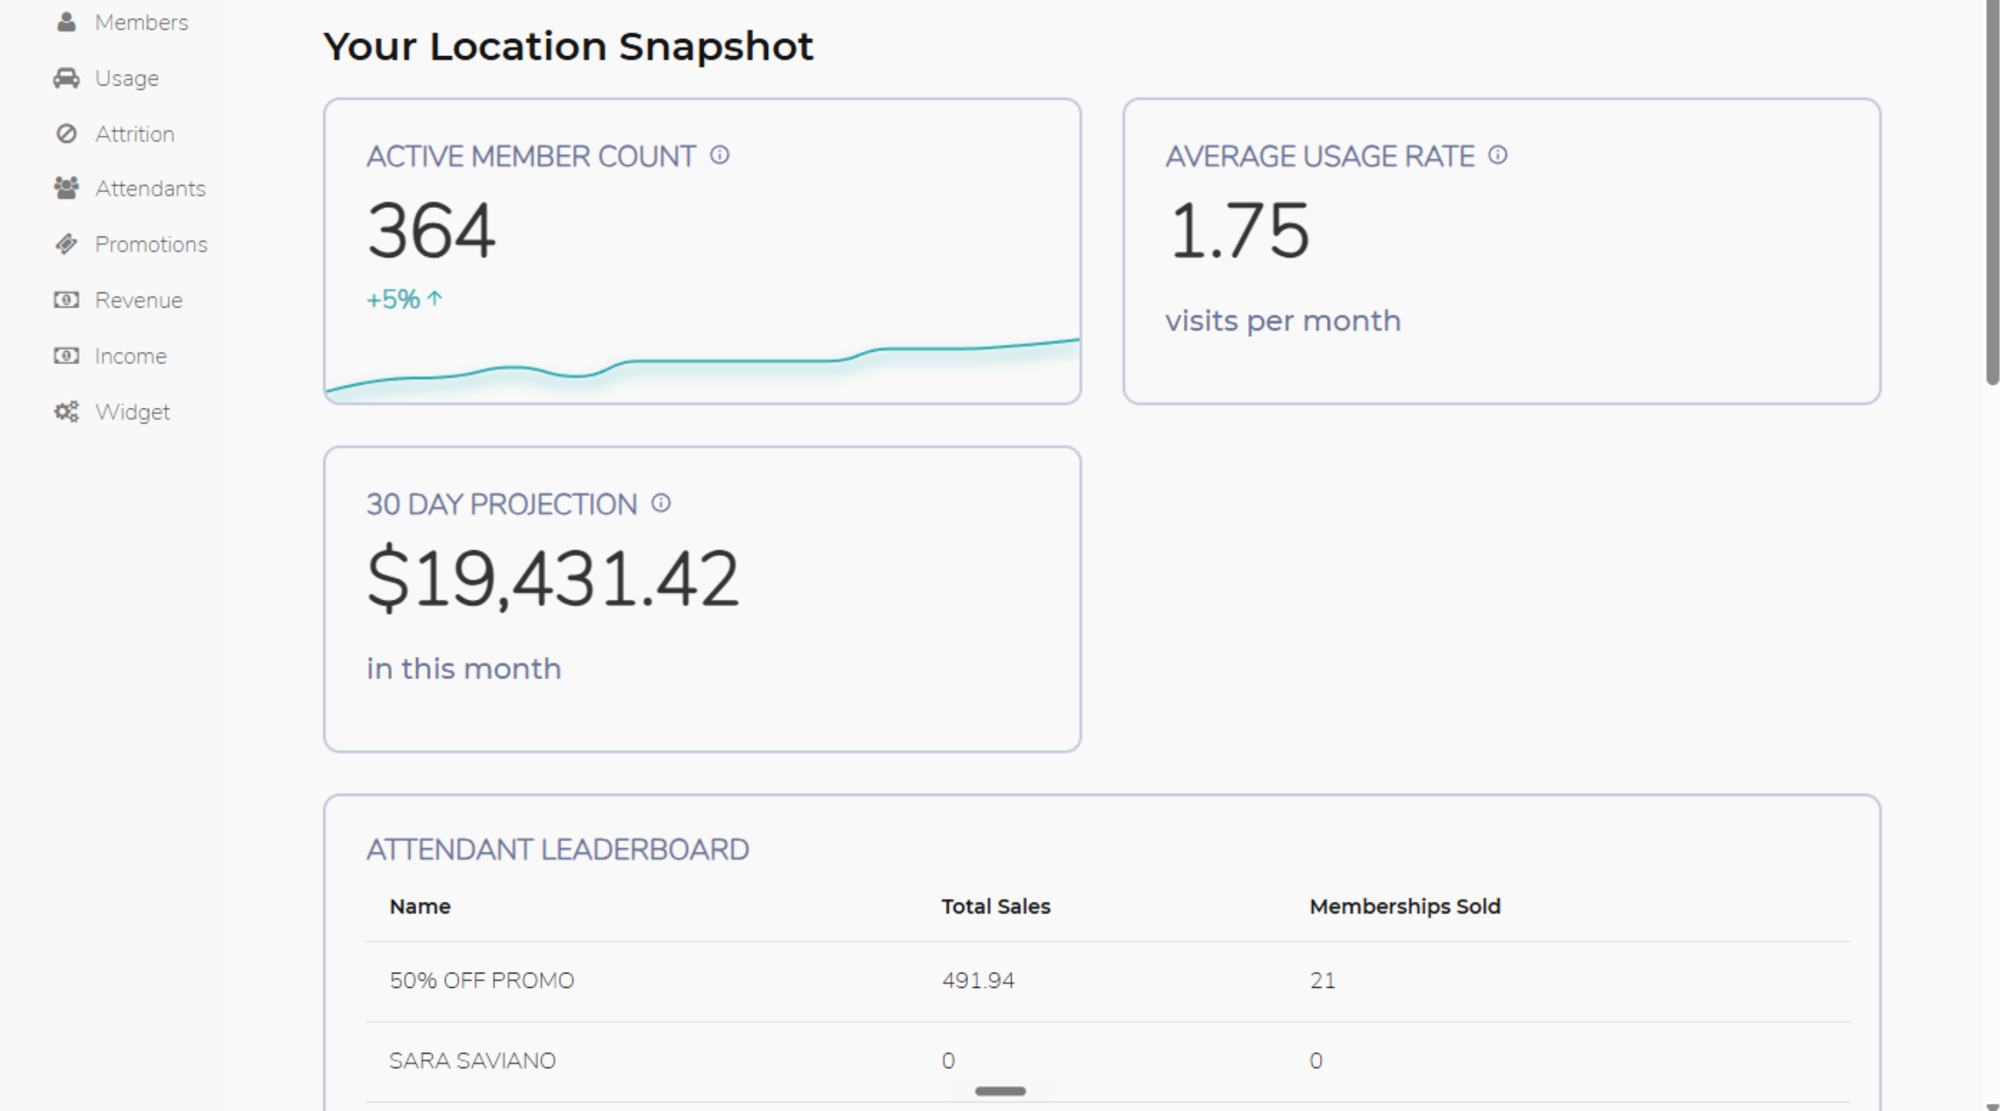The image size is (2000, 1111).
Task: Click info icon beside Average Usage Rate
Action: 1497,155
